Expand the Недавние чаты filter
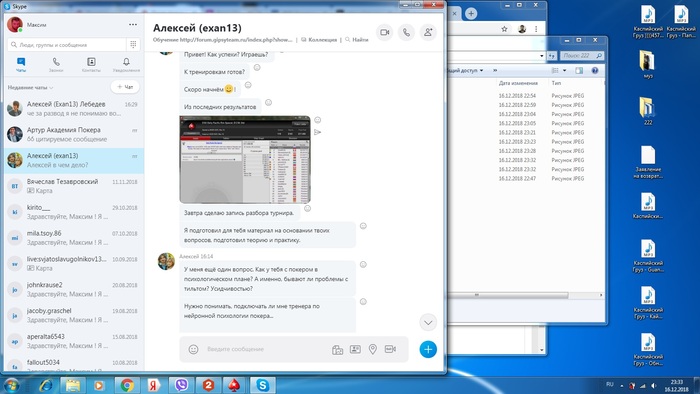 pos(30,87)
